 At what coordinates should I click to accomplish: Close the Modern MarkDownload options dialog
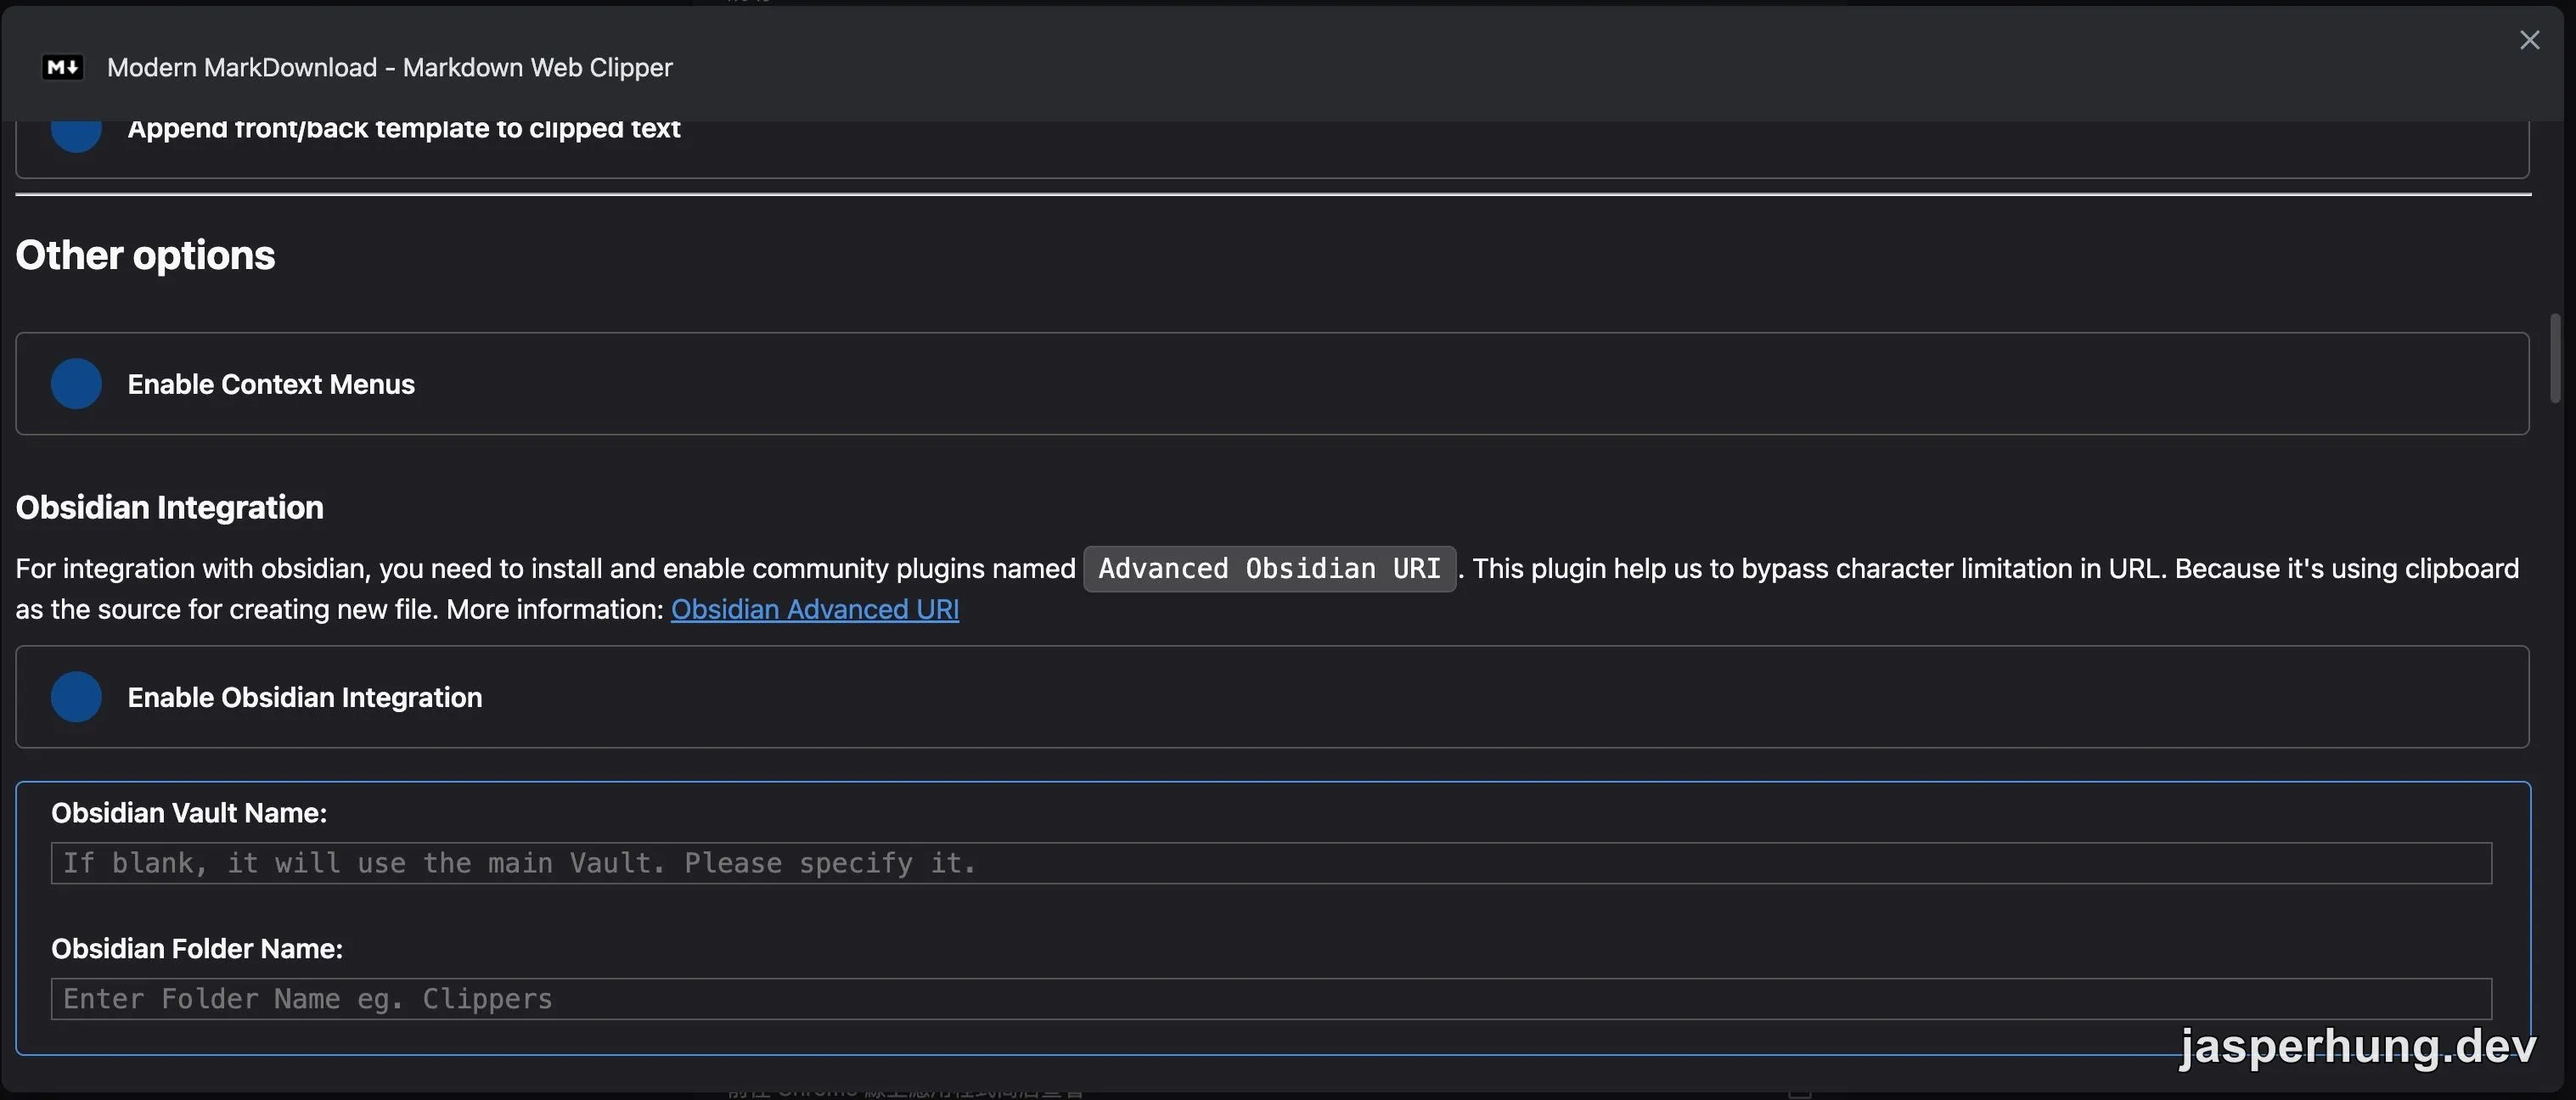coord(2529,40)
